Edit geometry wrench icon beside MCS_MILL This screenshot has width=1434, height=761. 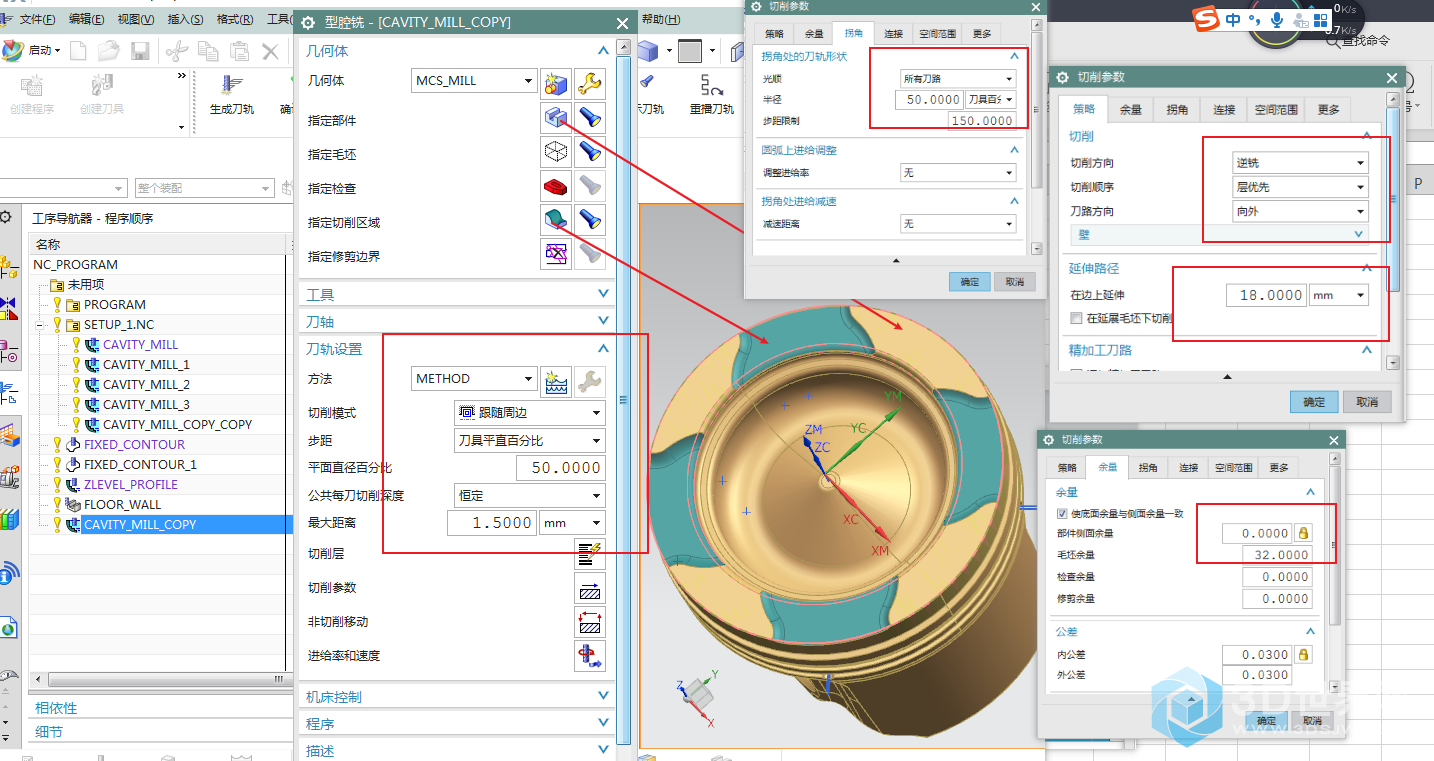pyautogui.click(x=591, y=82)
